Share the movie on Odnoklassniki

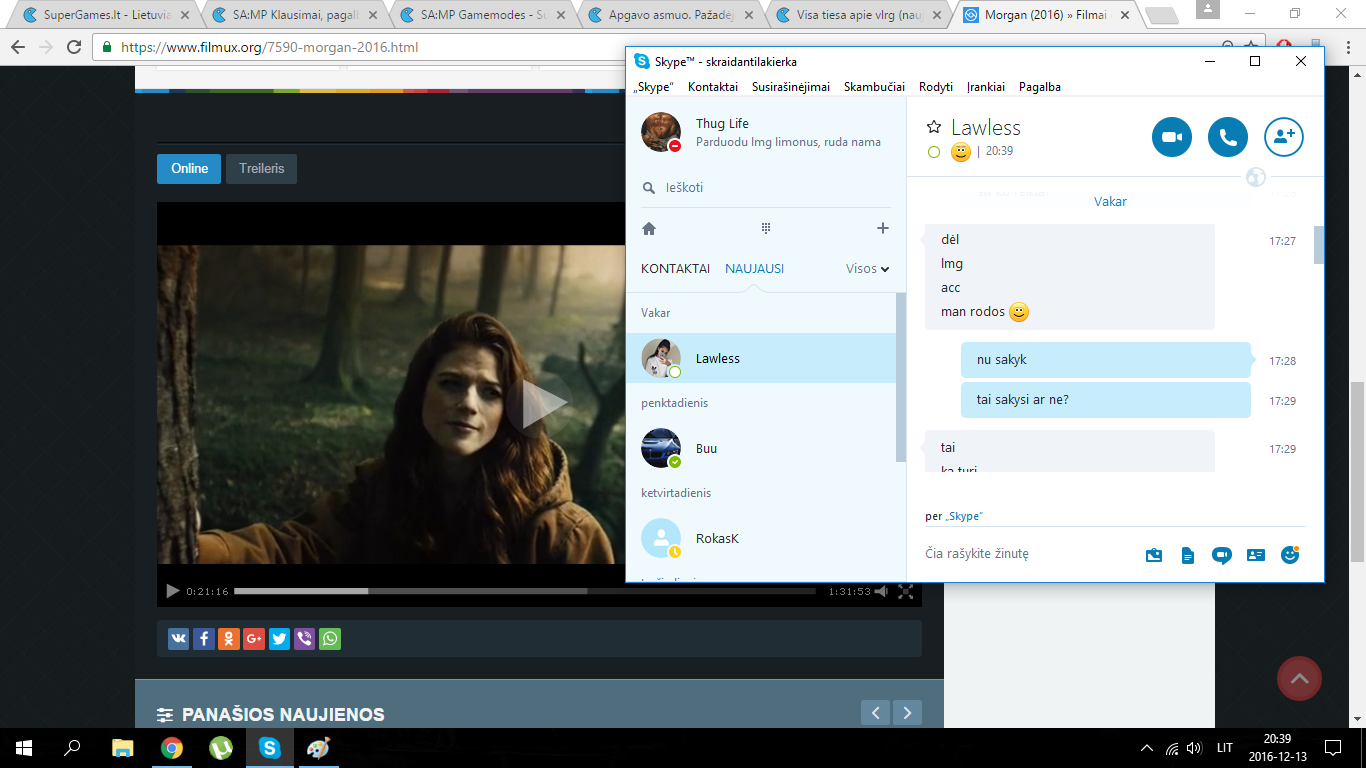coord(229,638)
